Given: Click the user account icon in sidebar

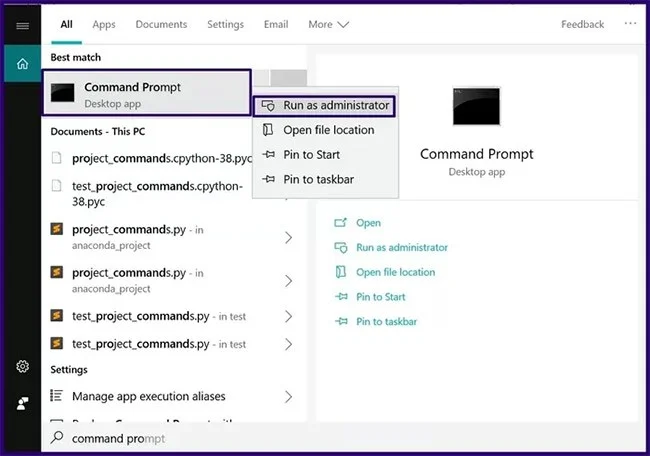Looking at the screenshot, I should click(x=22, y=402).
